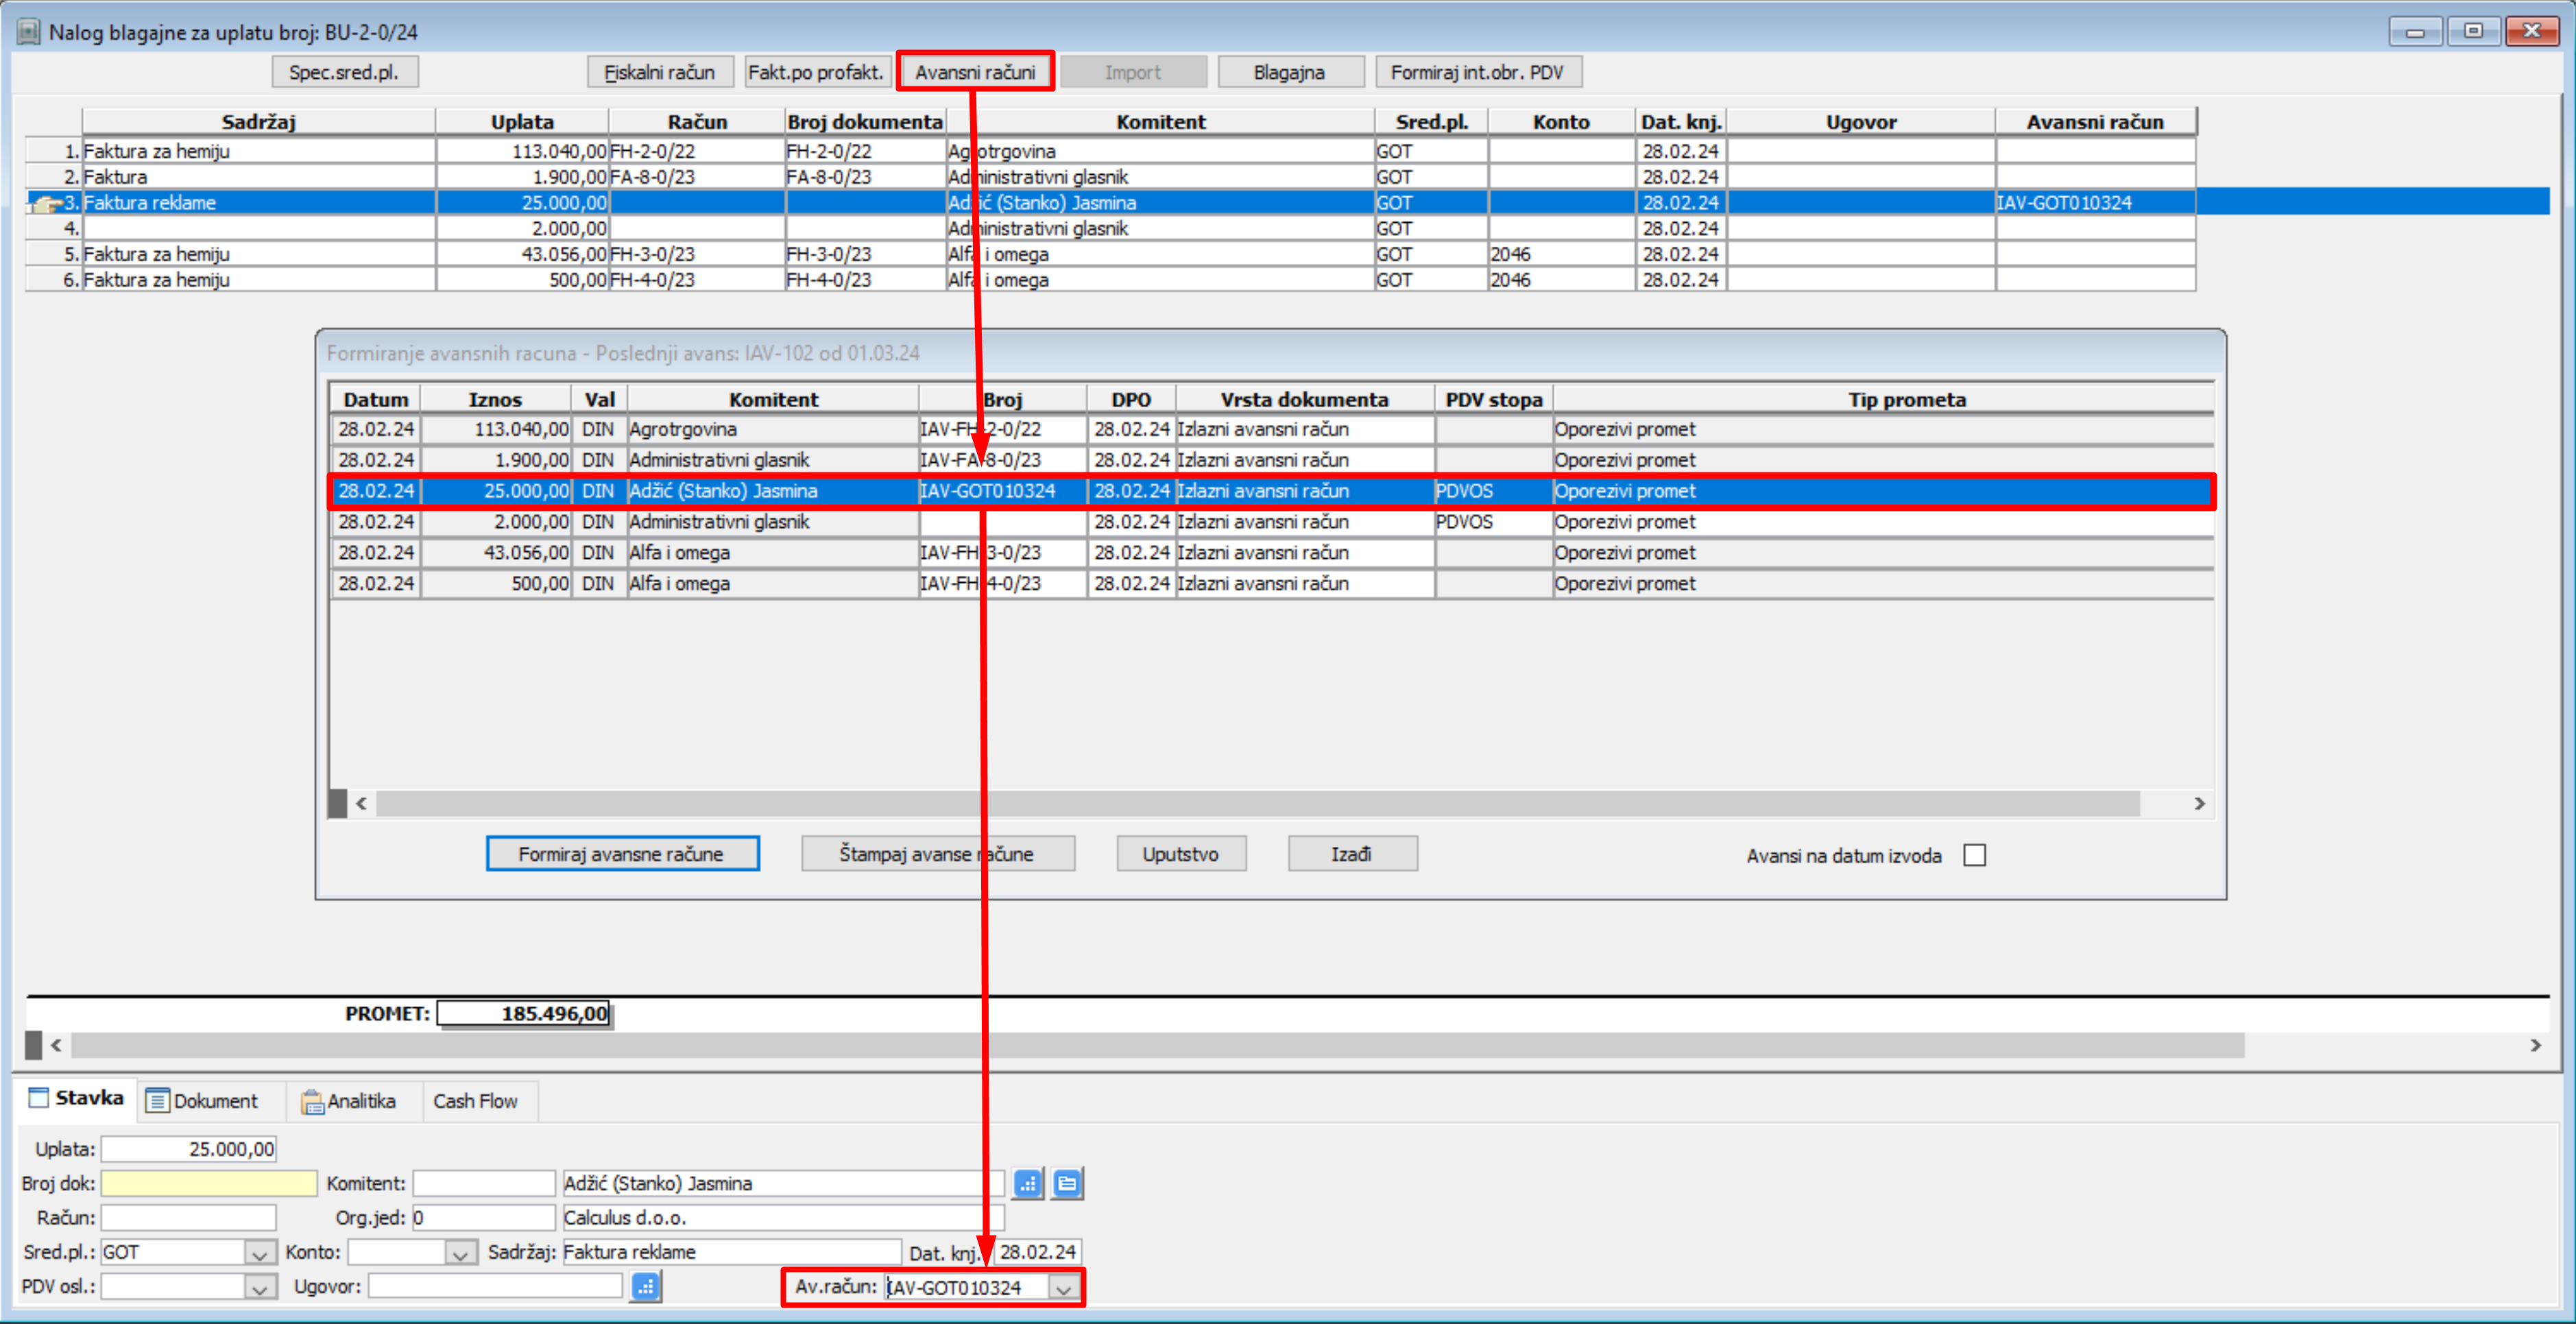
Task: Open Analitika tab
Action: [x=349, y=1101]
